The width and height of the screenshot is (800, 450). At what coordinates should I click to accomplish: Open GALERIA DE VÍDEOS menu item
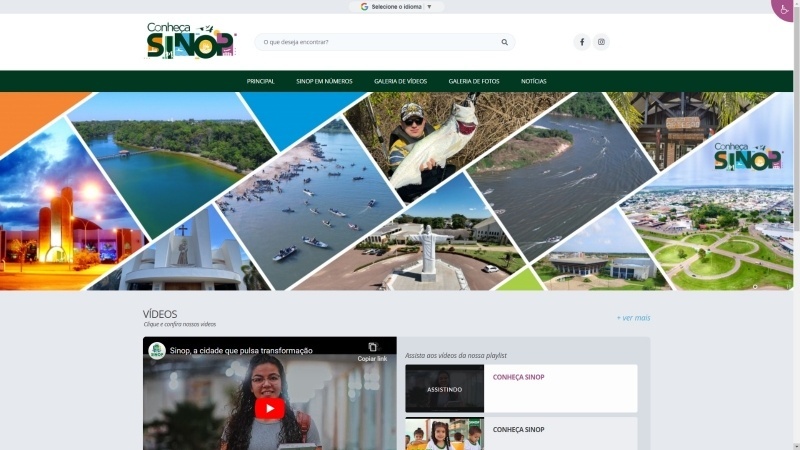[401, 81]
